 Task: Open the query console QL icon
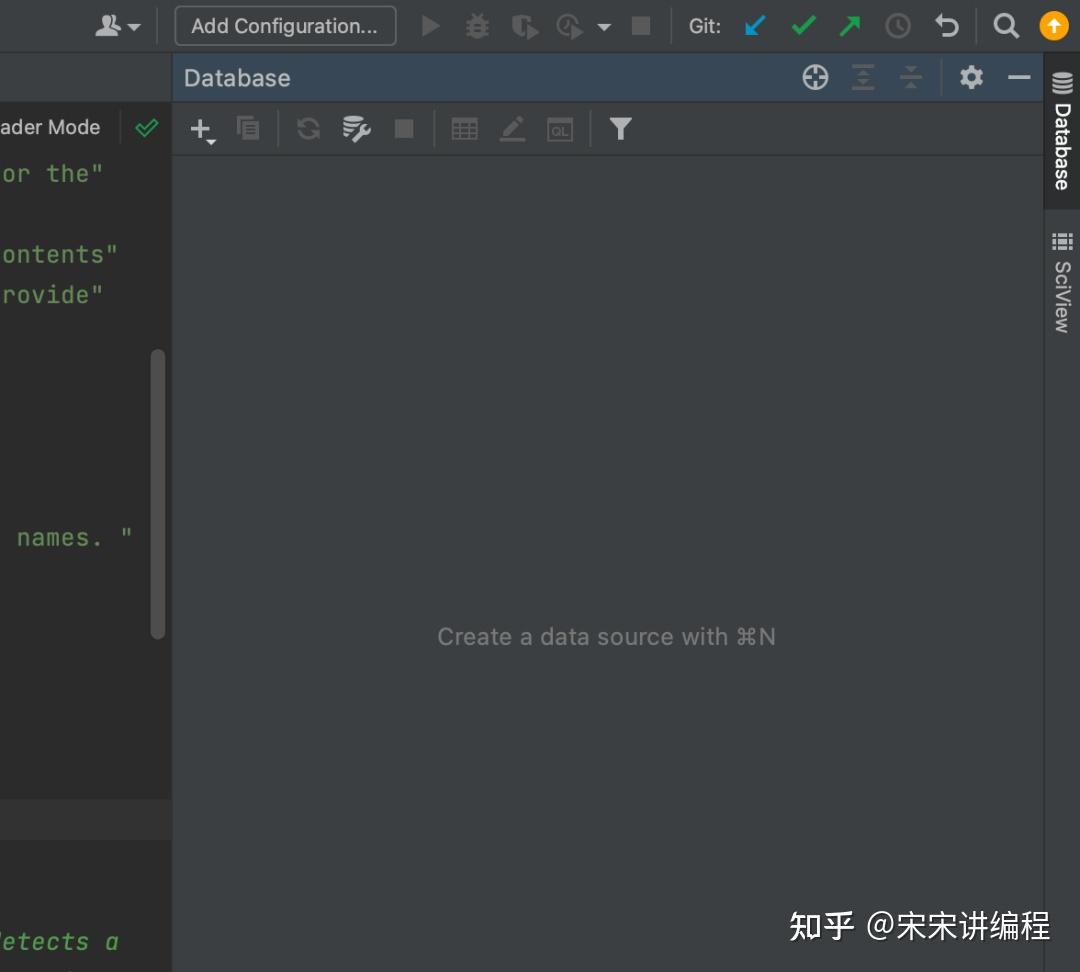tap(560, 130)
